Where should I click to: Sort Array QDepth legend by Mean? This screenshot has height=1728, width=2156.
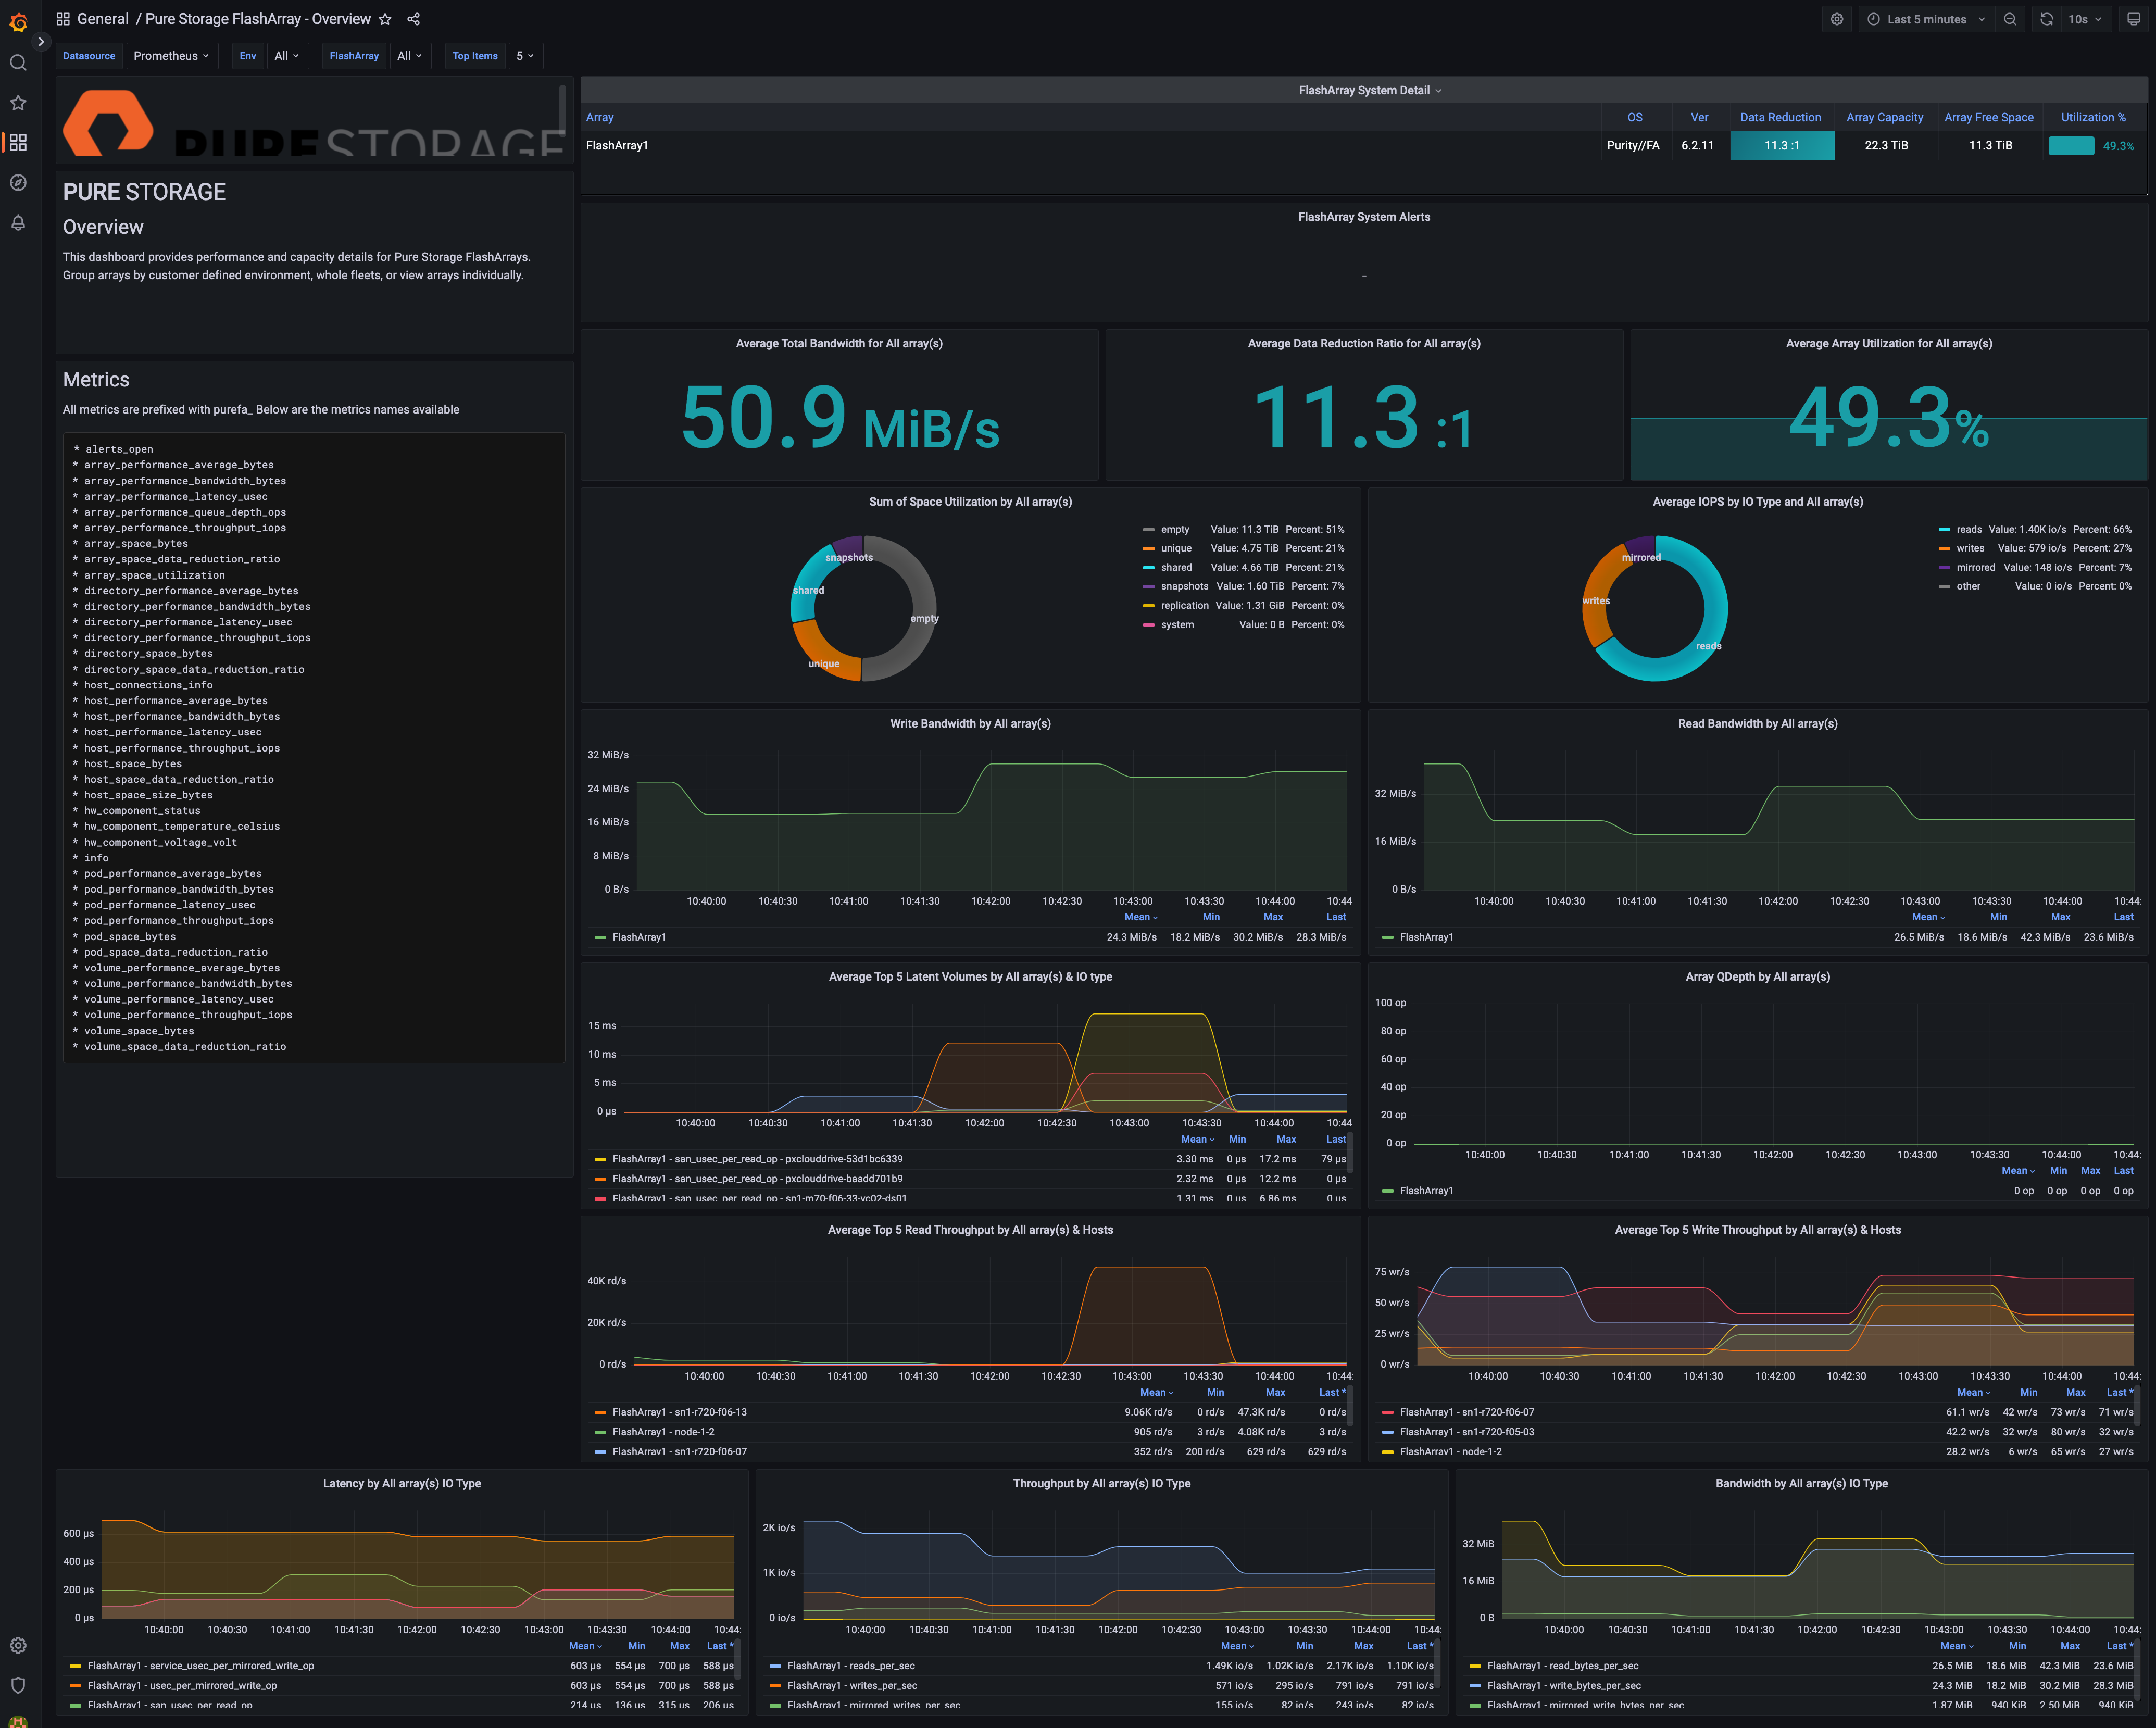pos(2017,1171)
